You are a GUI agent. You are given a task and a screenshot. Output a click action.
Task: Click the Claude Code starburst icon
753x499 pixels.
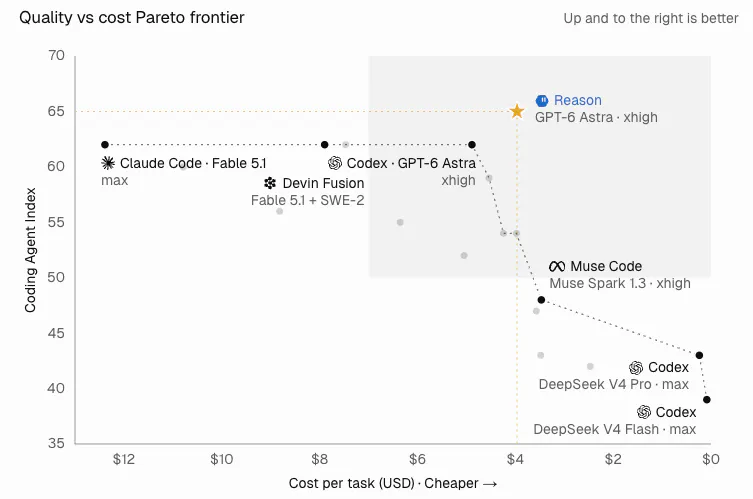(x=108, y=163)
